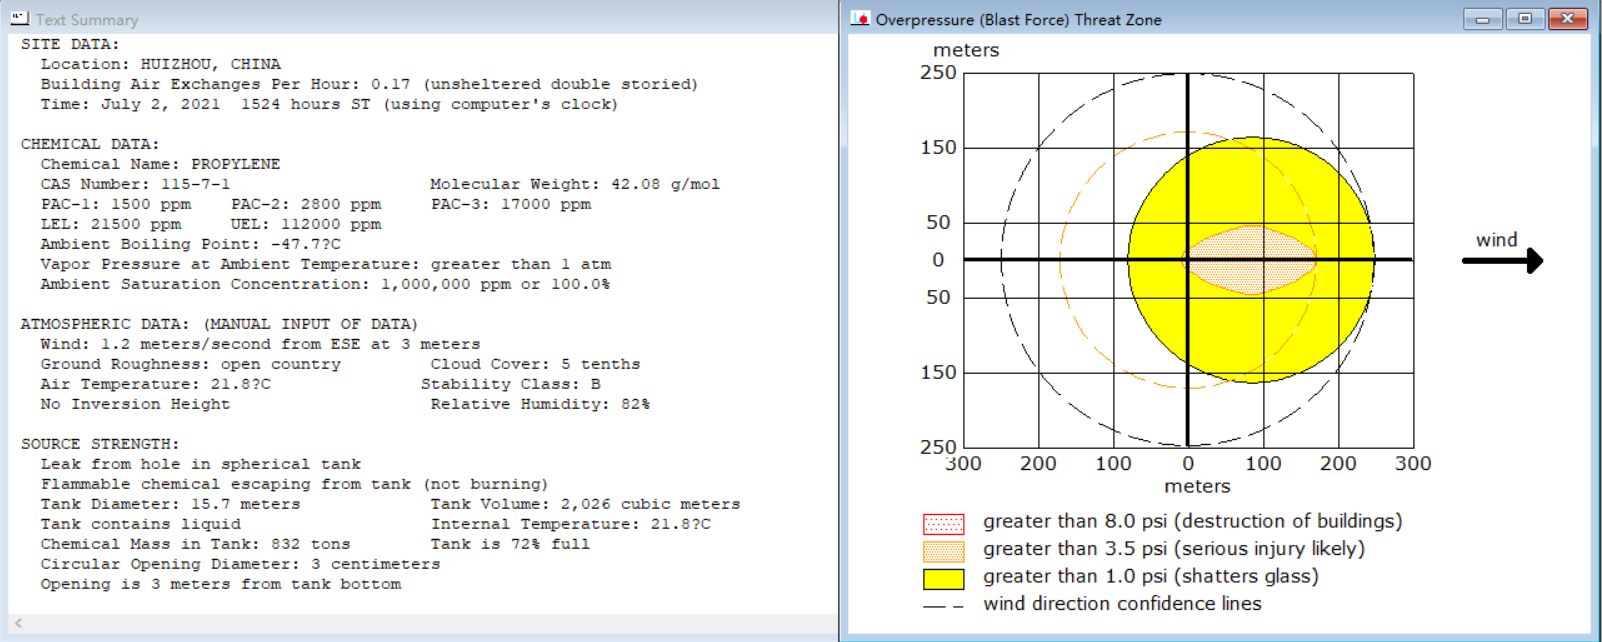
Task: Click 'Tank Volume: 2,026 cubic meters' text
Action: click(586, 504)
